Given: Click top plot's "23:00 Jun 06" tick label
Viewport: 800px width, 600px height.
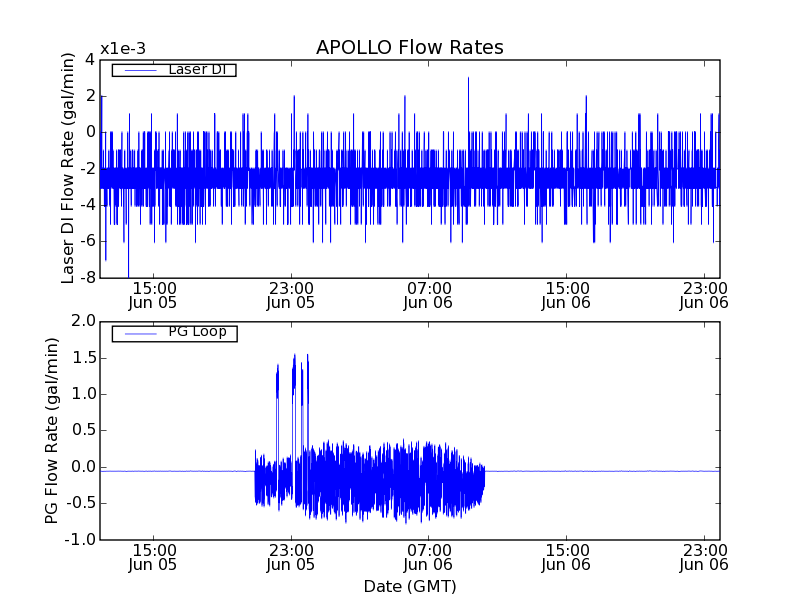Looking at the screenshot, I should point(704,294).
